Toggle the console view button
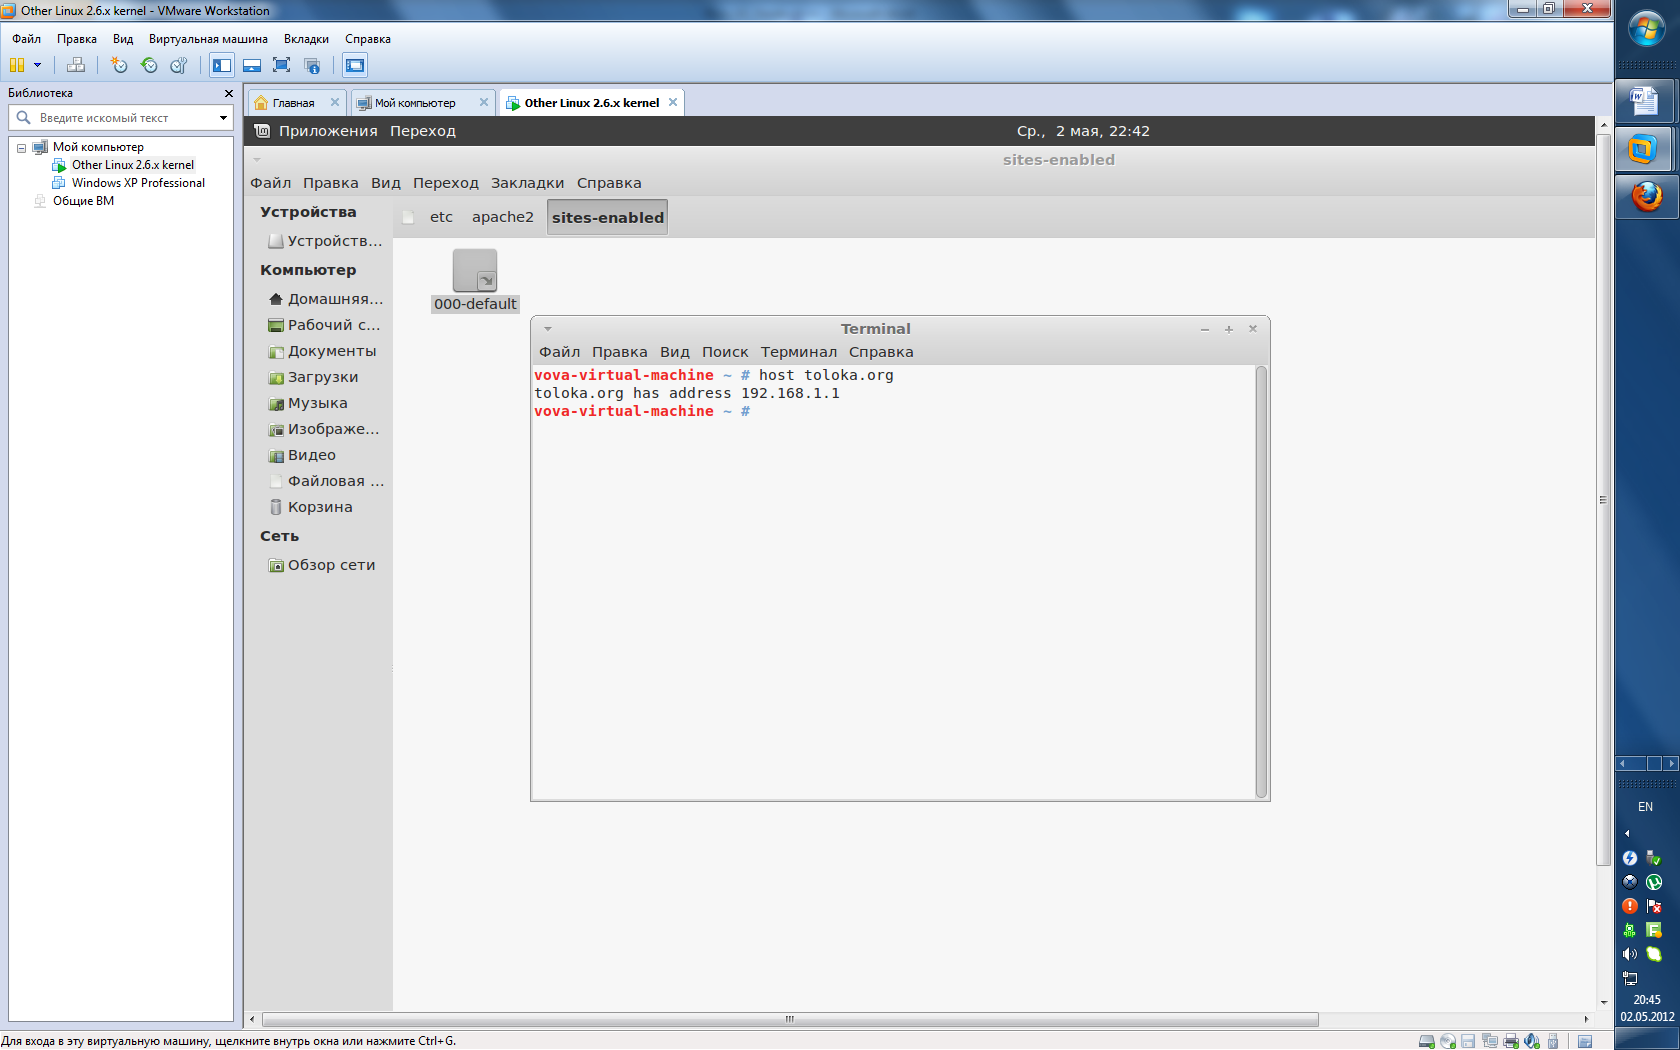 (355, 65)
